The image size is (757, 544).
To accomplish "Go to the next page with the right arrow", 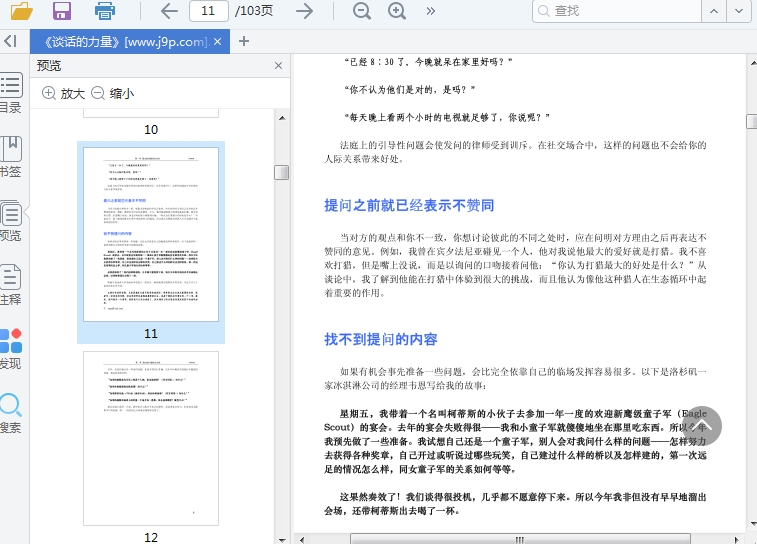I will (x=305, y=11).
